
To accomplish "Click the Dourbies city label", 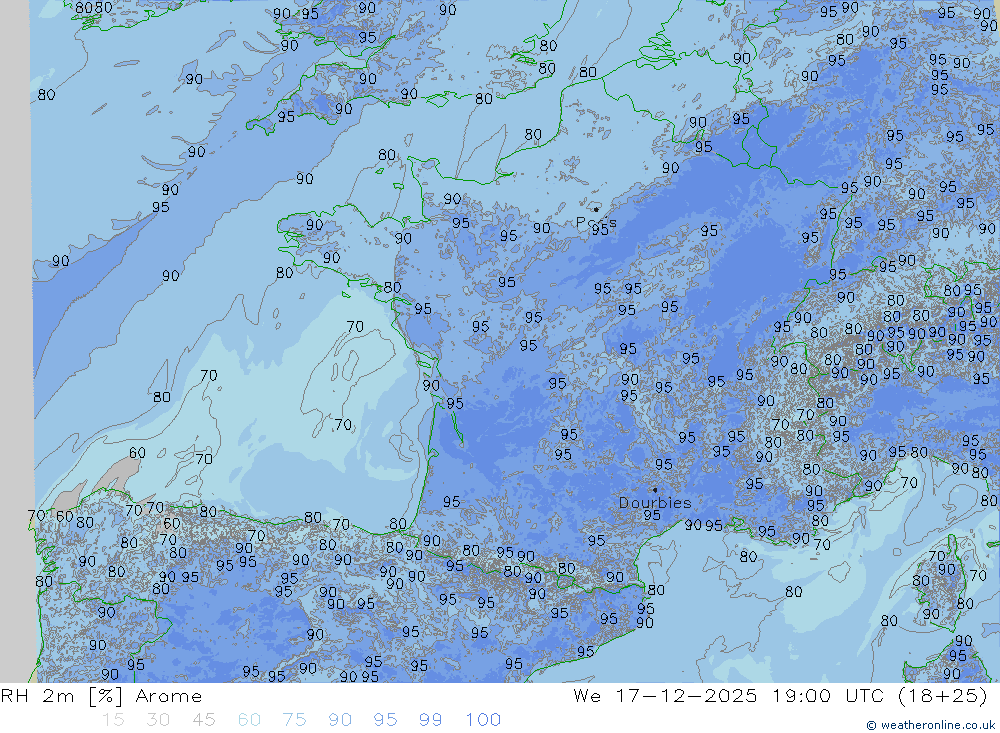I will 655,503.
